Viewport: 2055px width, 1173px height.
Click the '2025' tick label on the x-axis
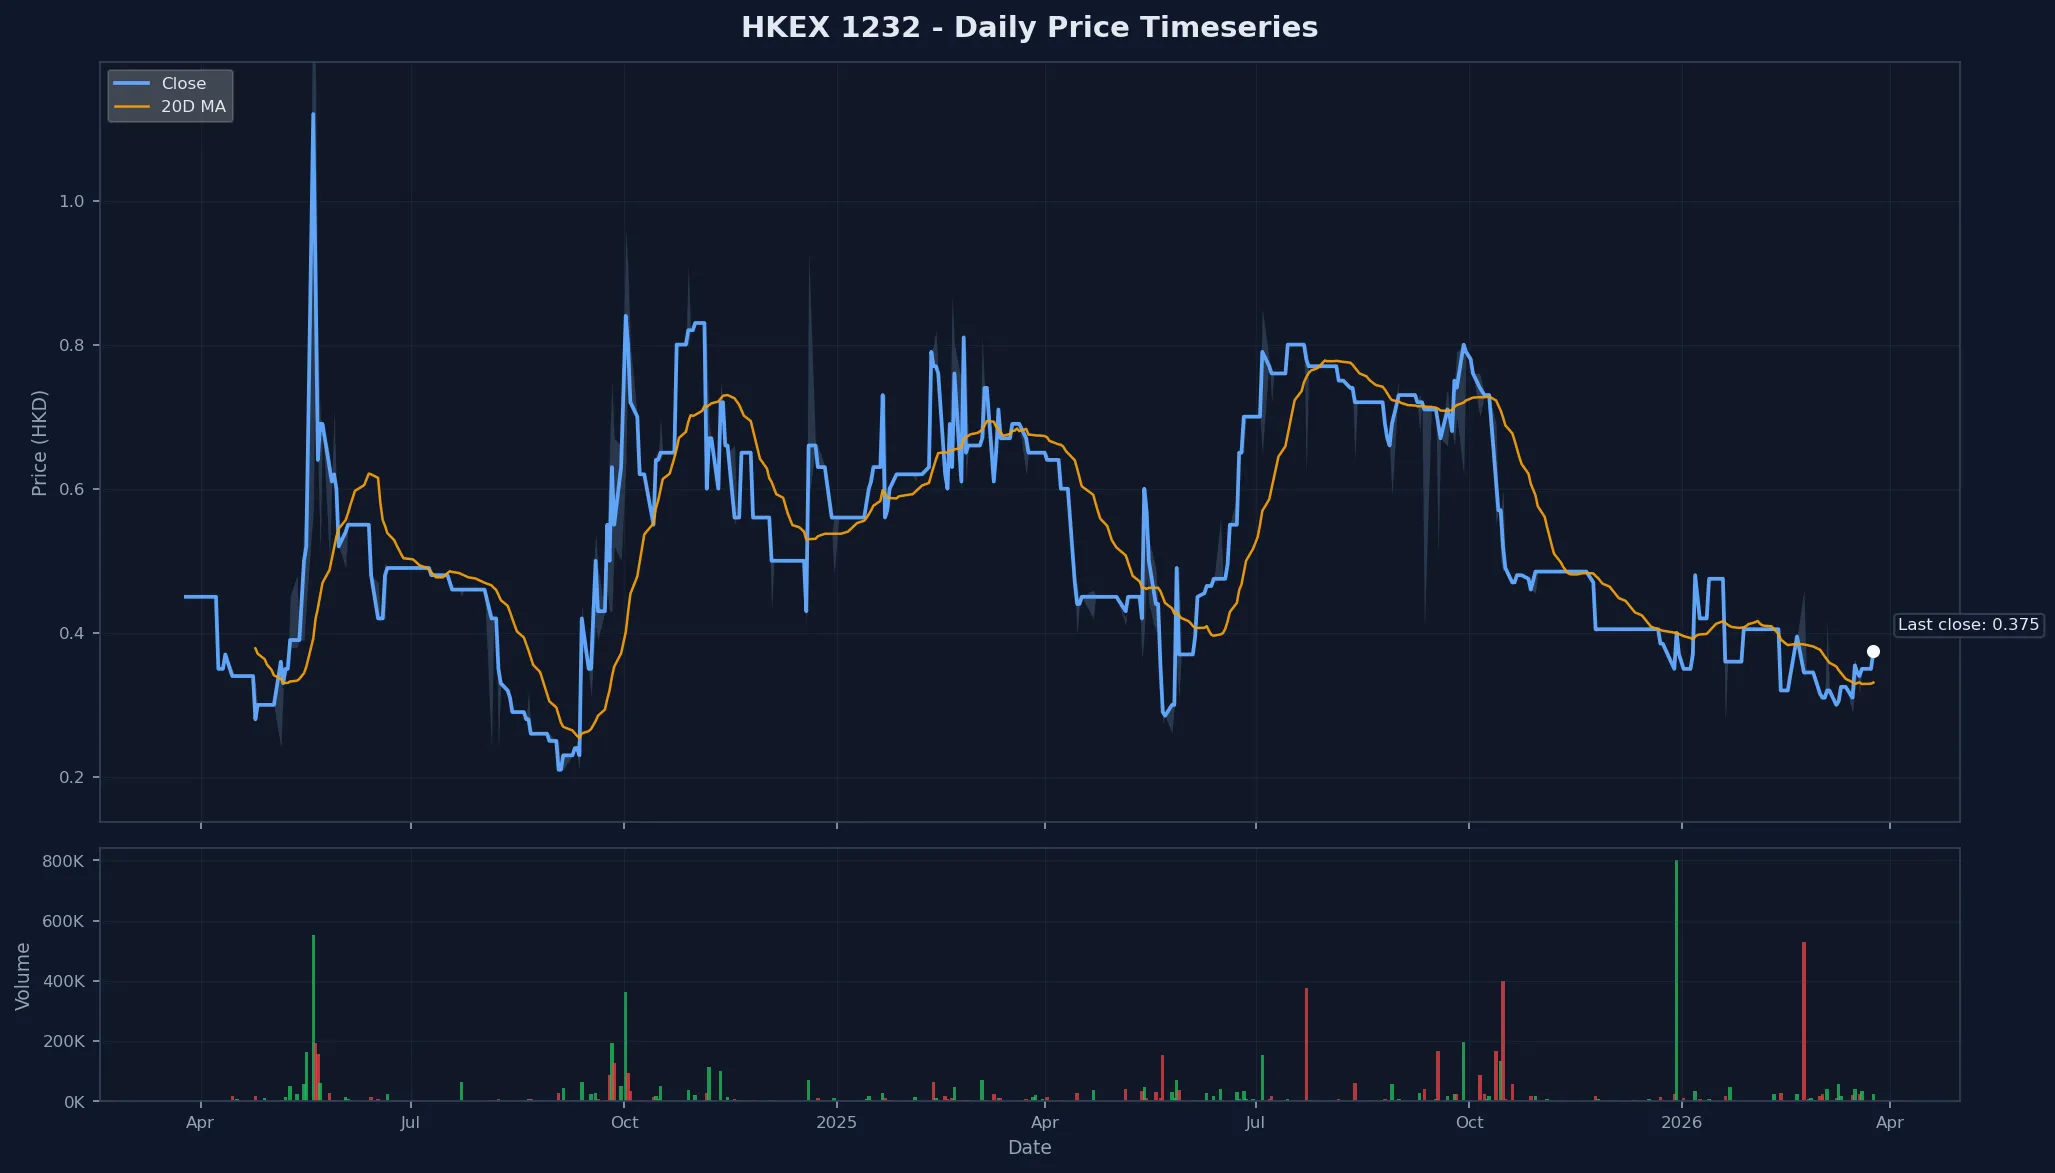click(x=836, y=1122)
